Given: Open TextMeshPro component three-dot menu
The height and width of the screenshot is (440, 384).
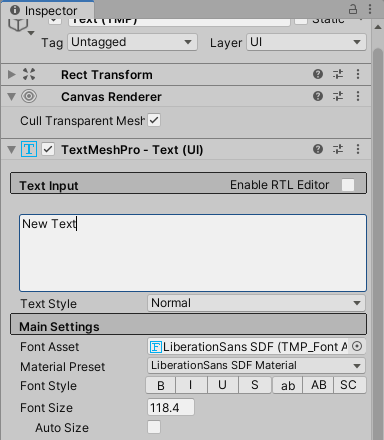Looking at the screenshot, I should tap(358, 149).
